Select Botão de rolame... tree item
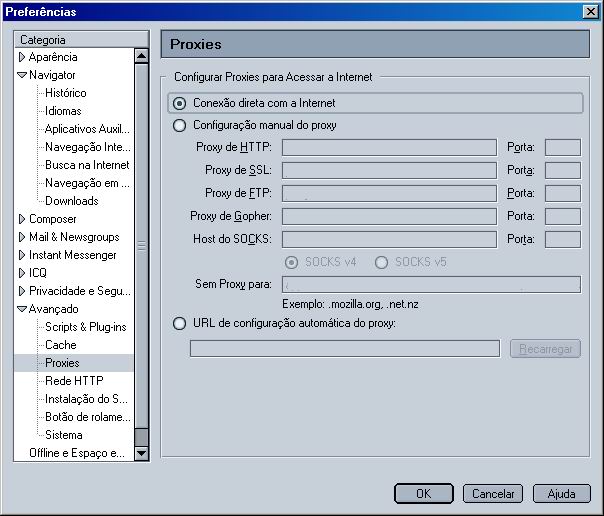 click(x=88, y=417)
